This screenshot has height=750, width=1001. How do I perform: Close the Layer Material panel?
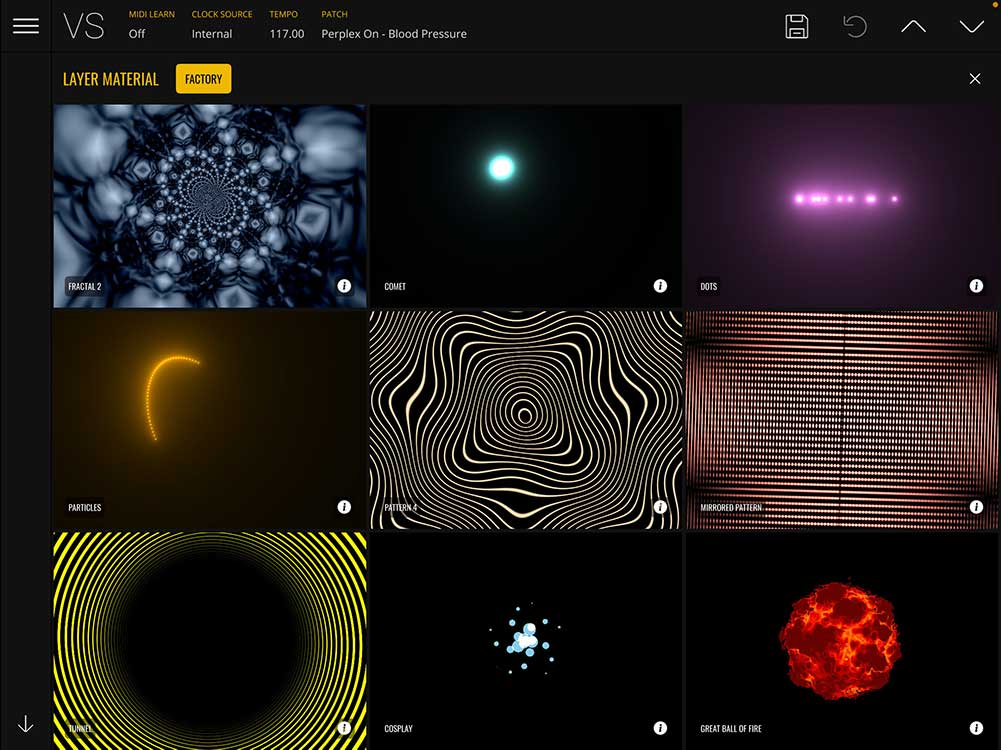coord(975,79)
